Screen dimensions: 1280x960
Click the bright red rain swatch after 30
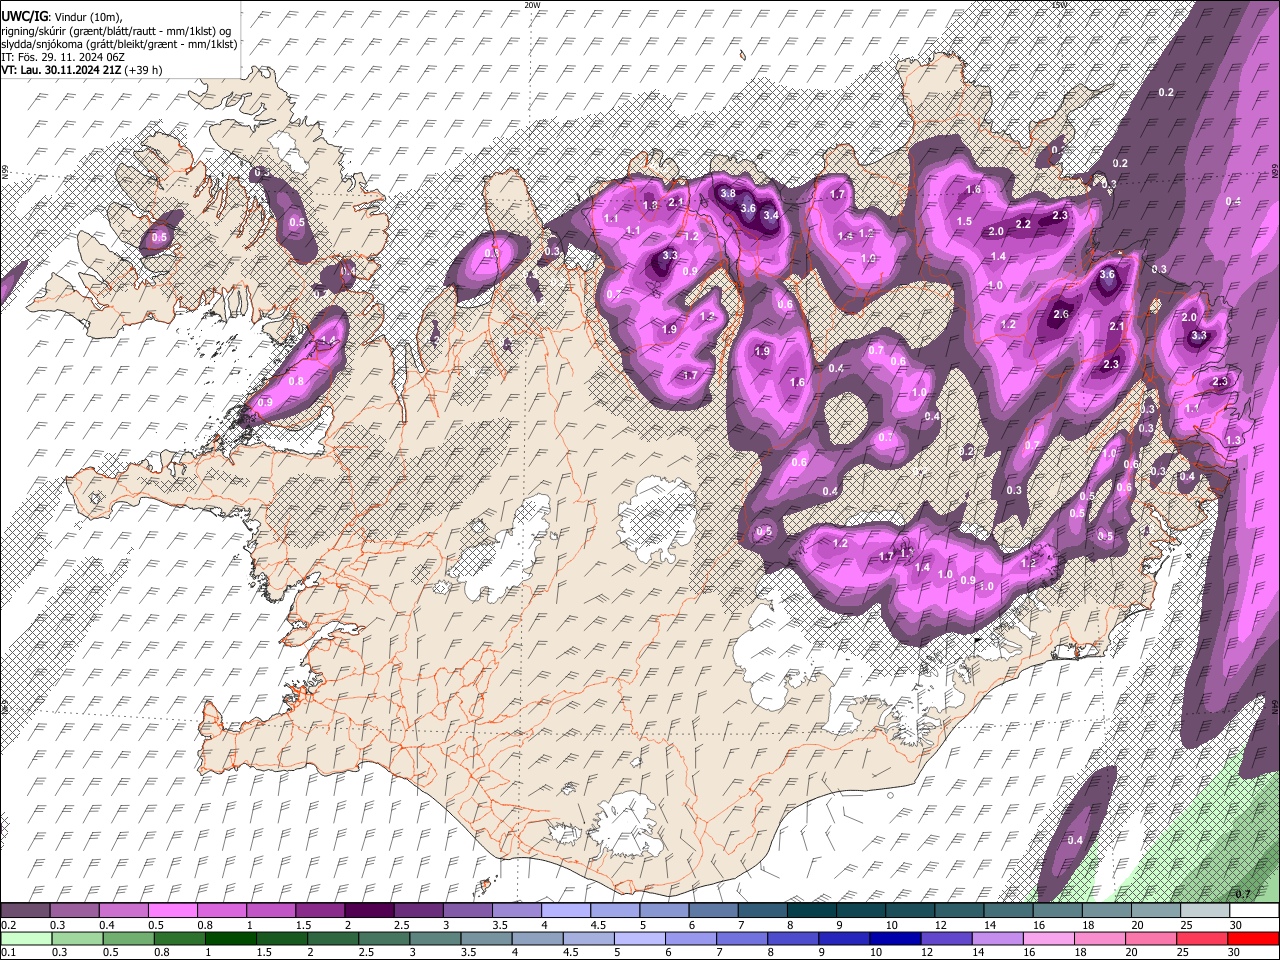[1254, 938]
